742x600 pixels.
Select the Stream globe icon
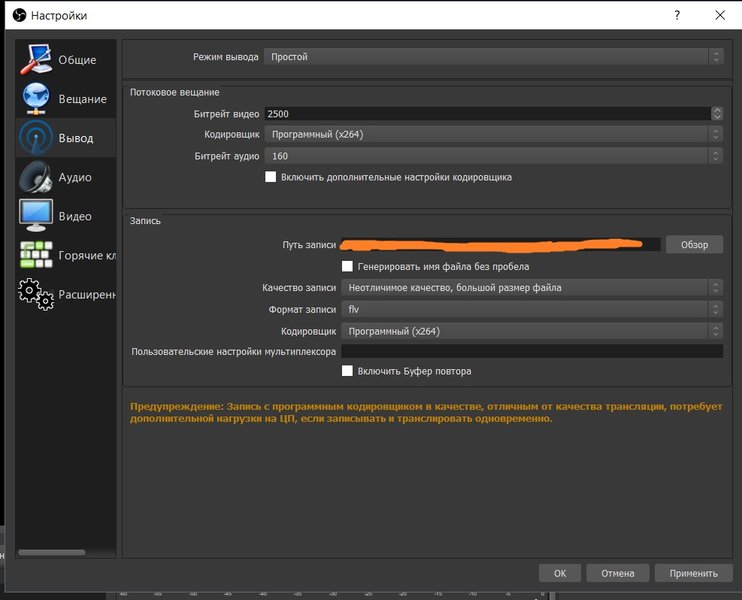[36, 98]
